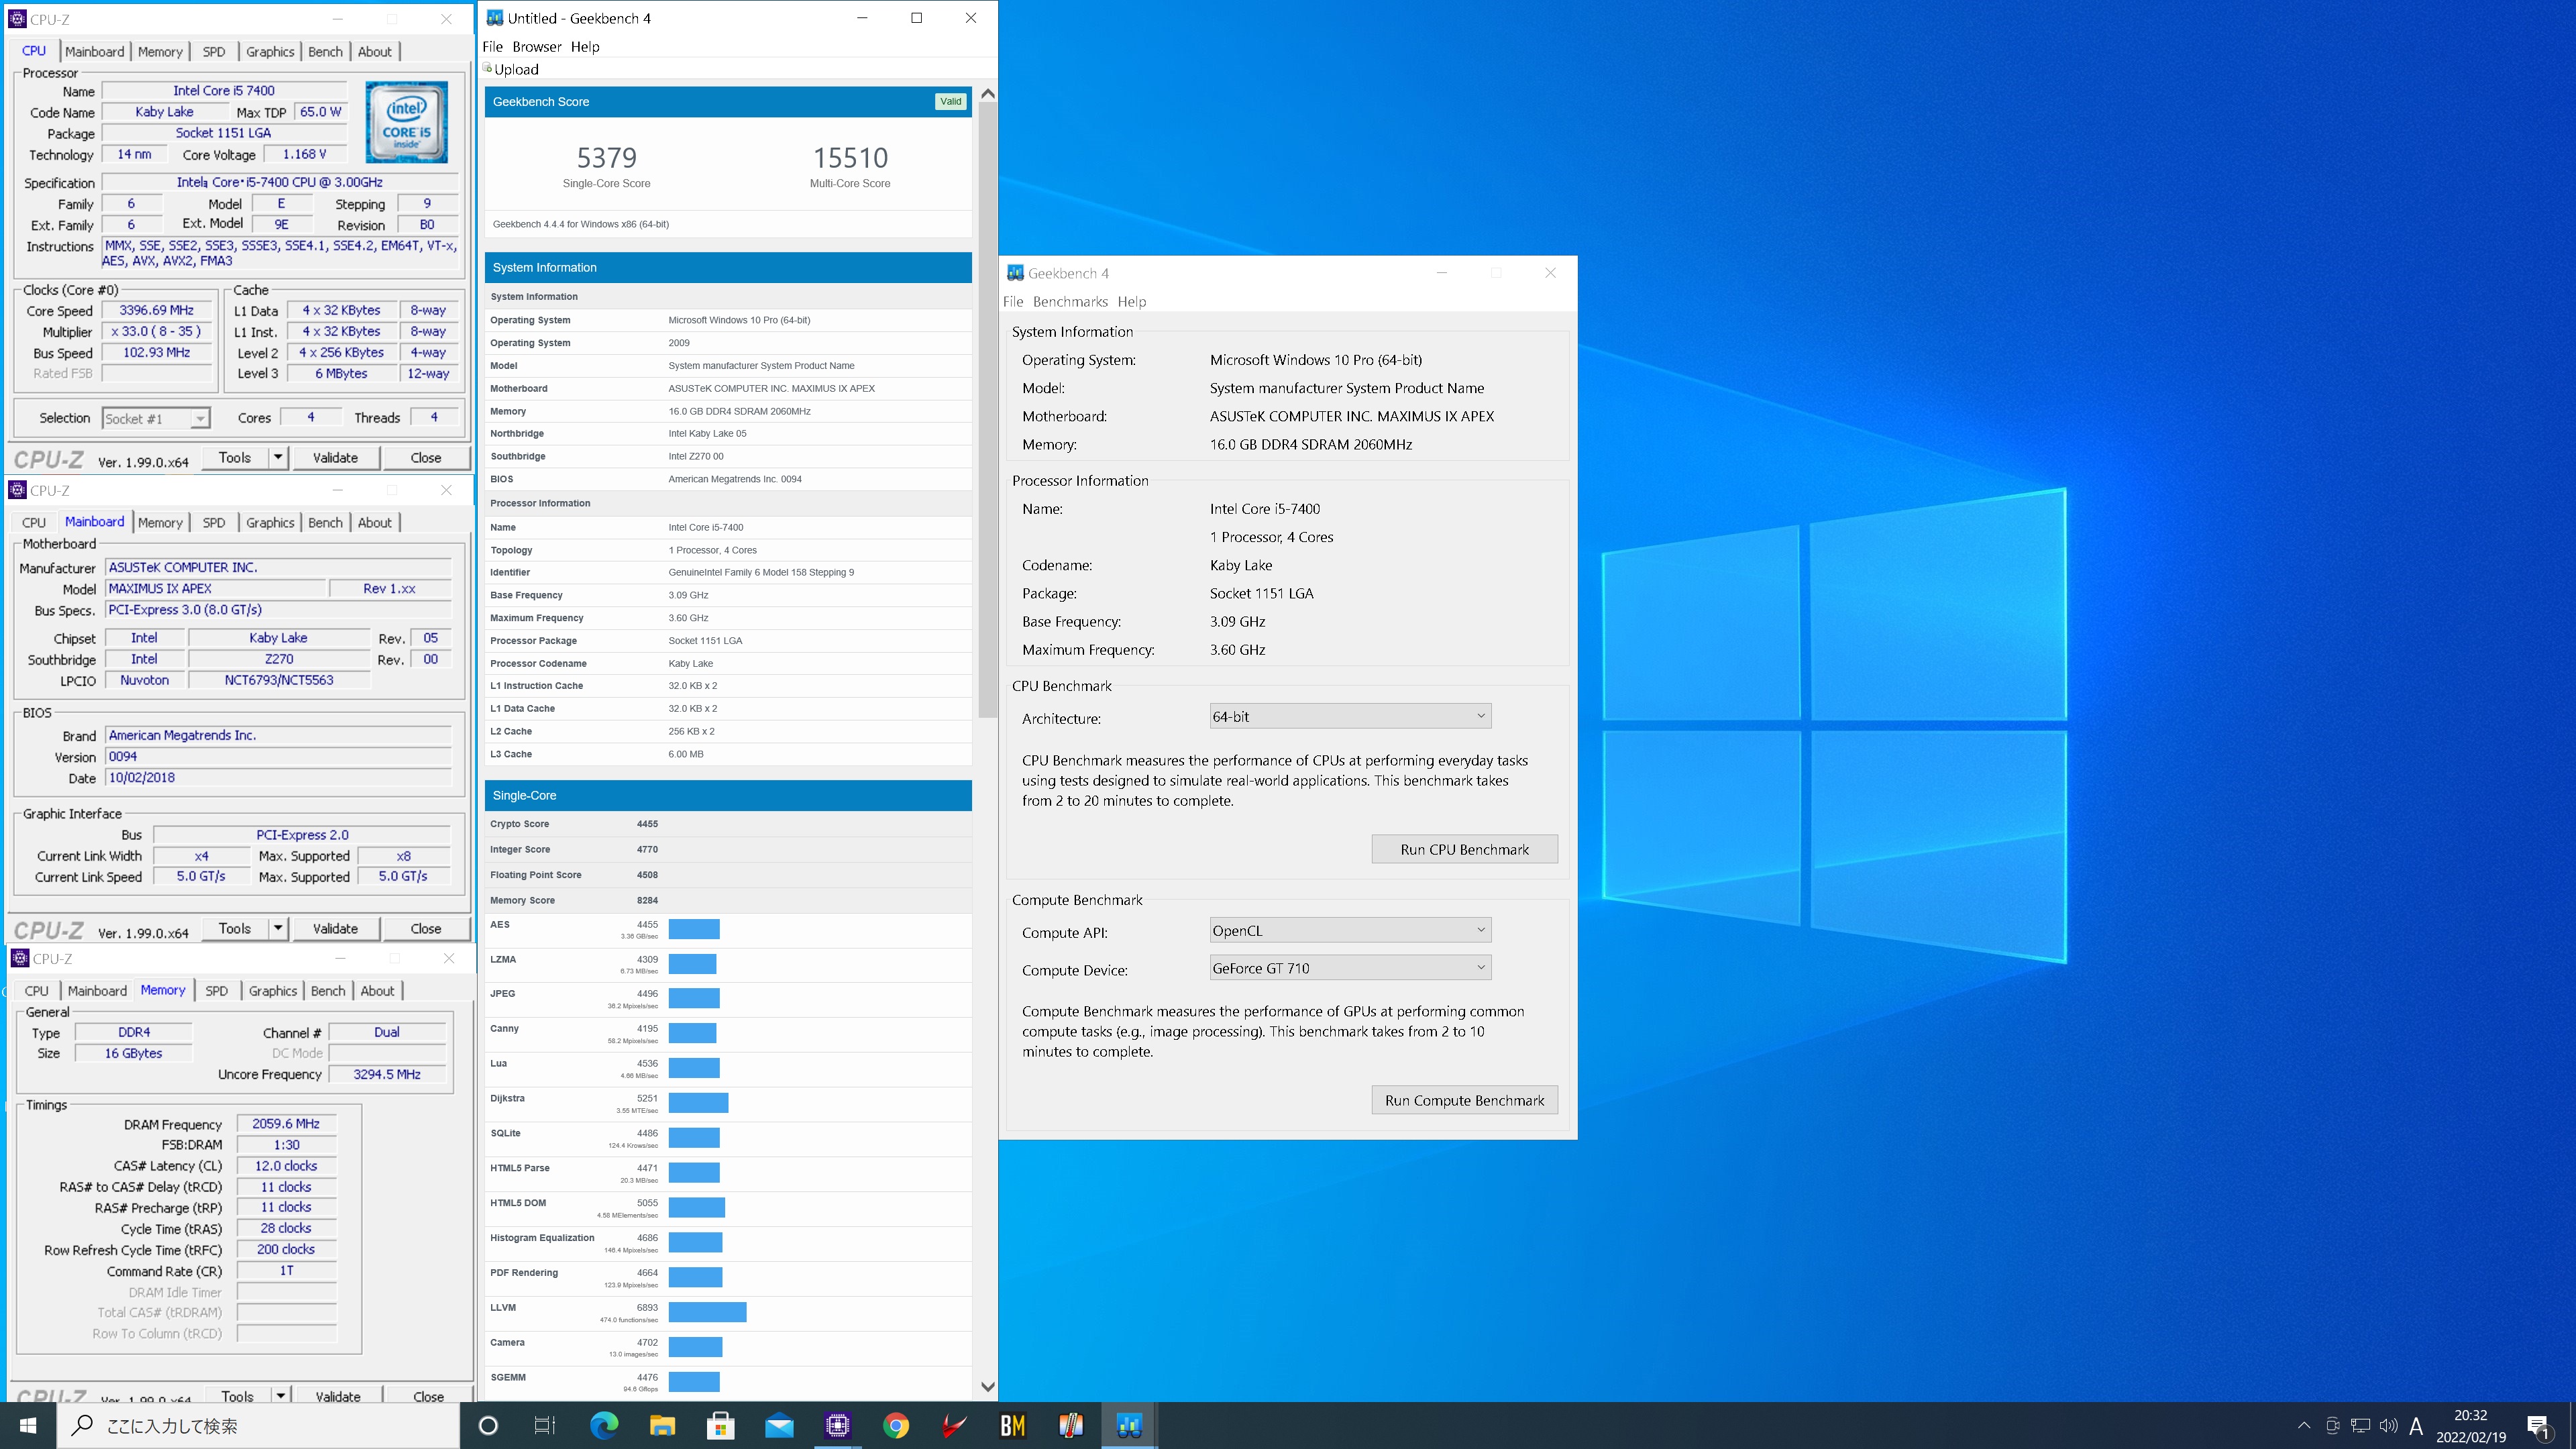Open About tab in Memory CPU-Z window

point(378,991)
